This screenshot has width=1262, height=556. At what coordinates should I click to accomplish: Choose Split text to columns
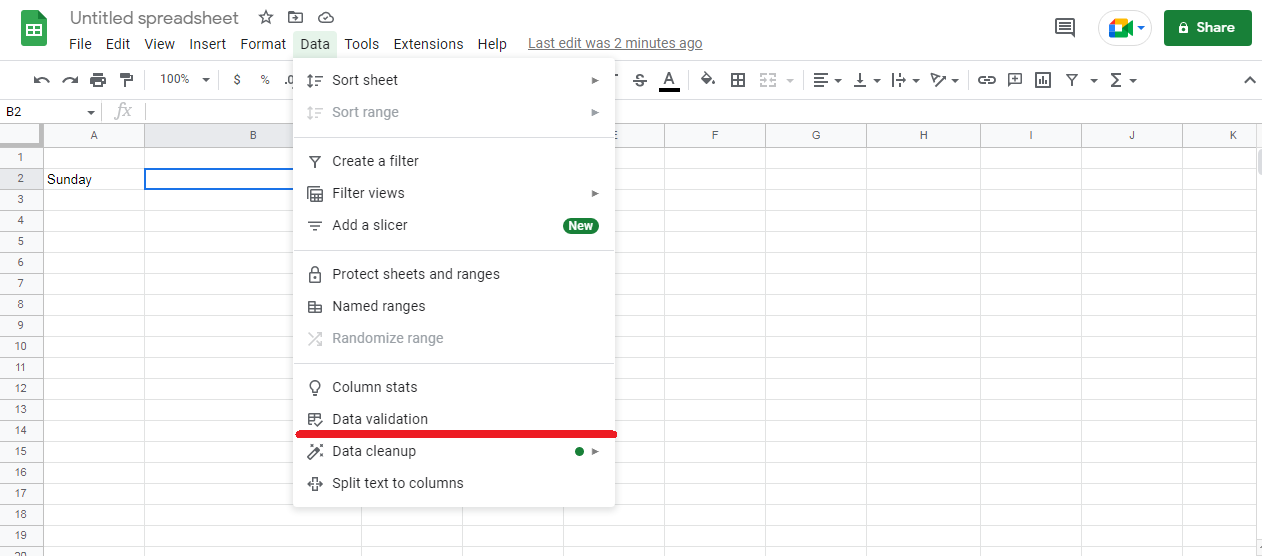[454, 483]
